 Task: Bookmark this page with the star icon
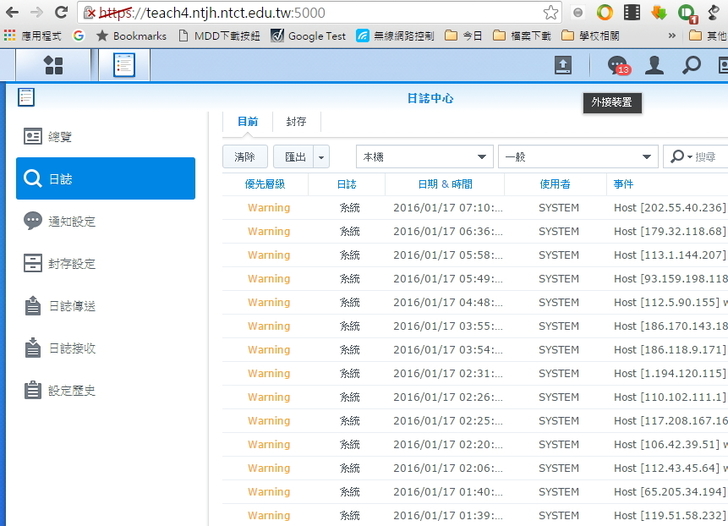[x=551, y=13]
